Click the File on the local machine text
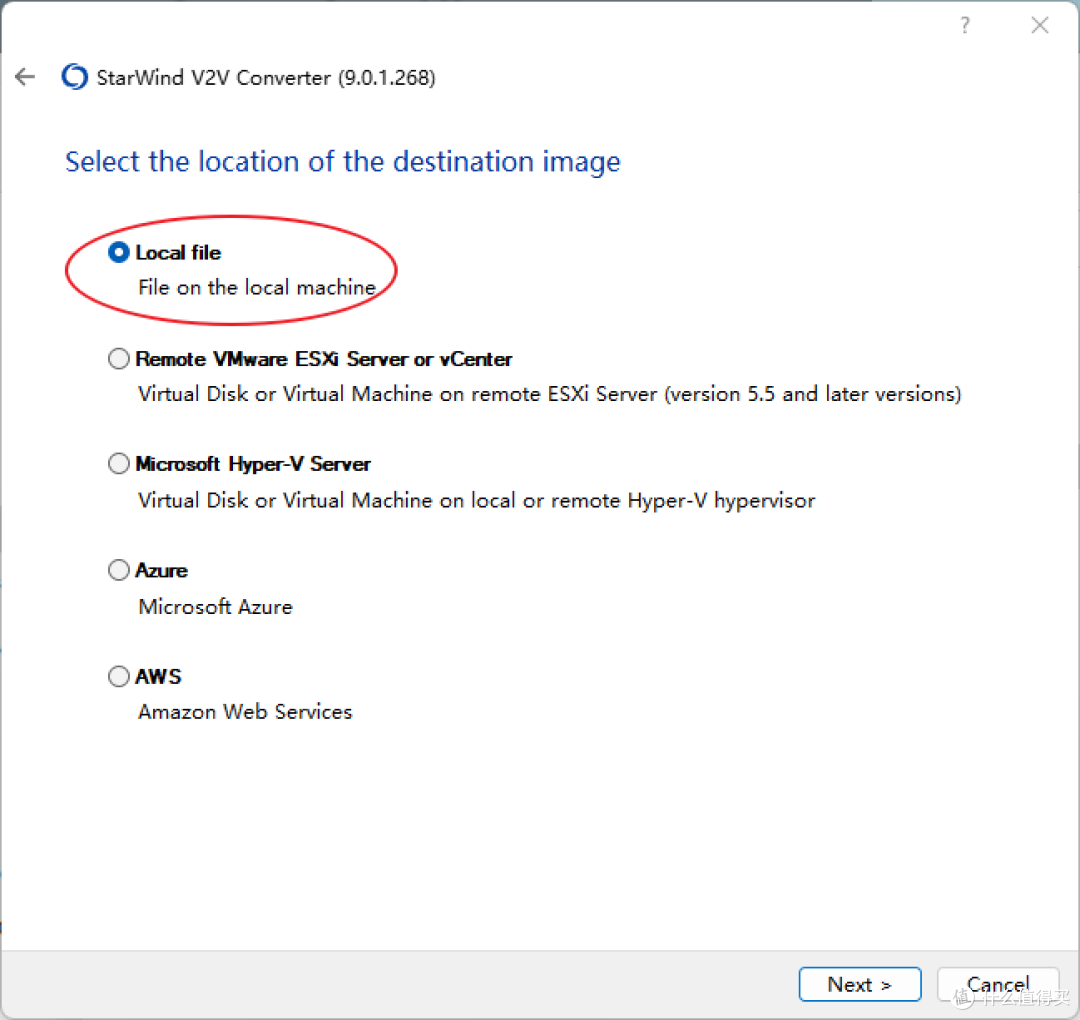 [257, 288]
